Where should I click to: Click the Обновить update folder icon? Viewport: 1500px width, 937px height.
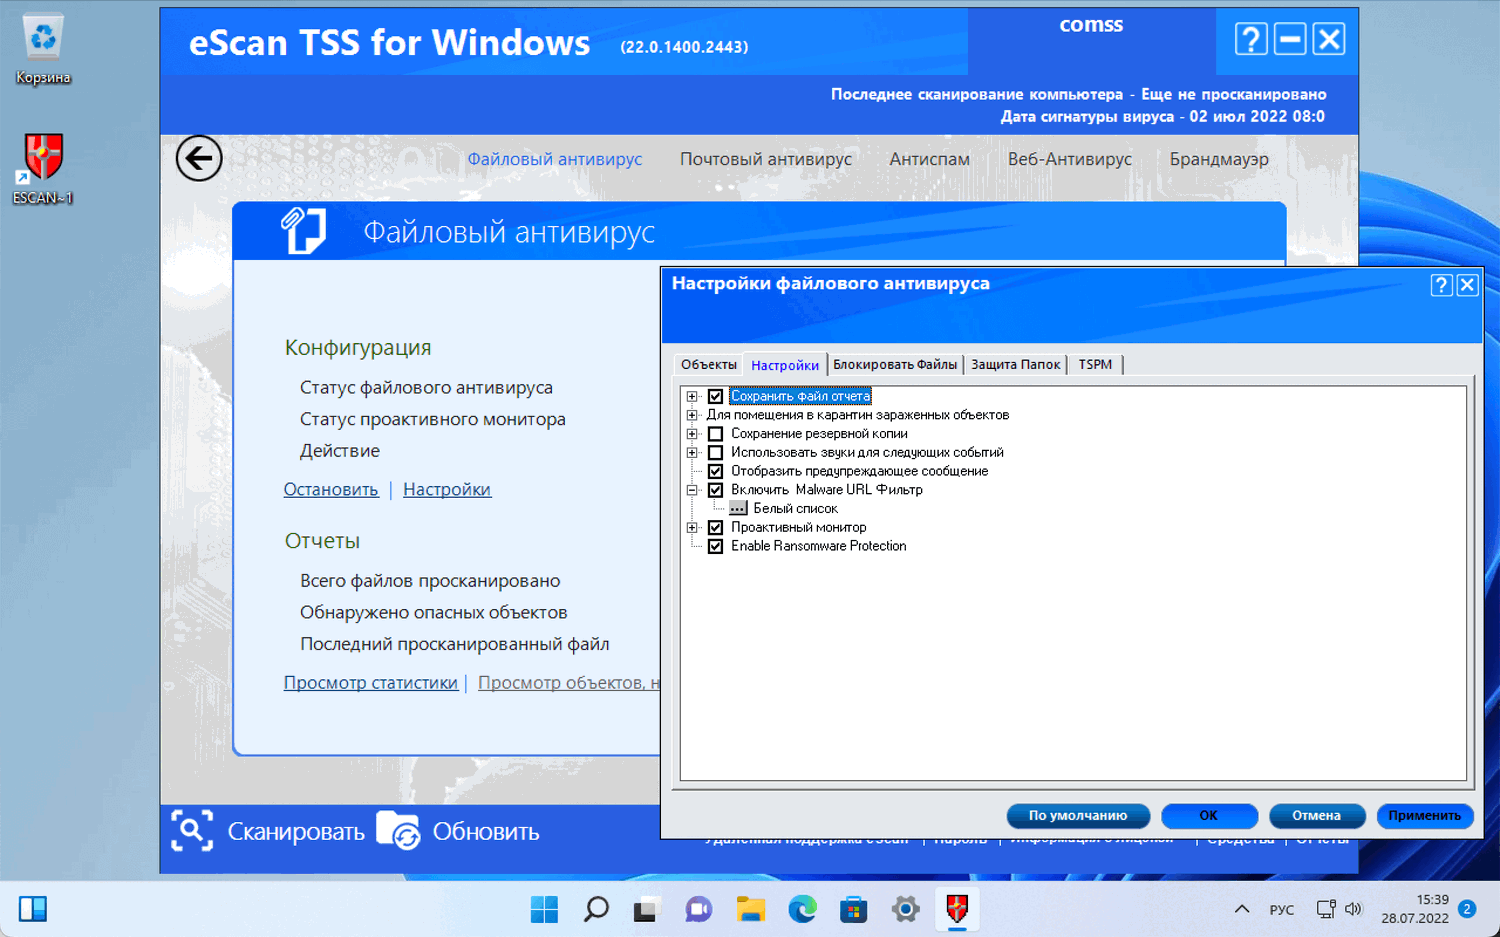pyautogui.click(x=398, y=831)
